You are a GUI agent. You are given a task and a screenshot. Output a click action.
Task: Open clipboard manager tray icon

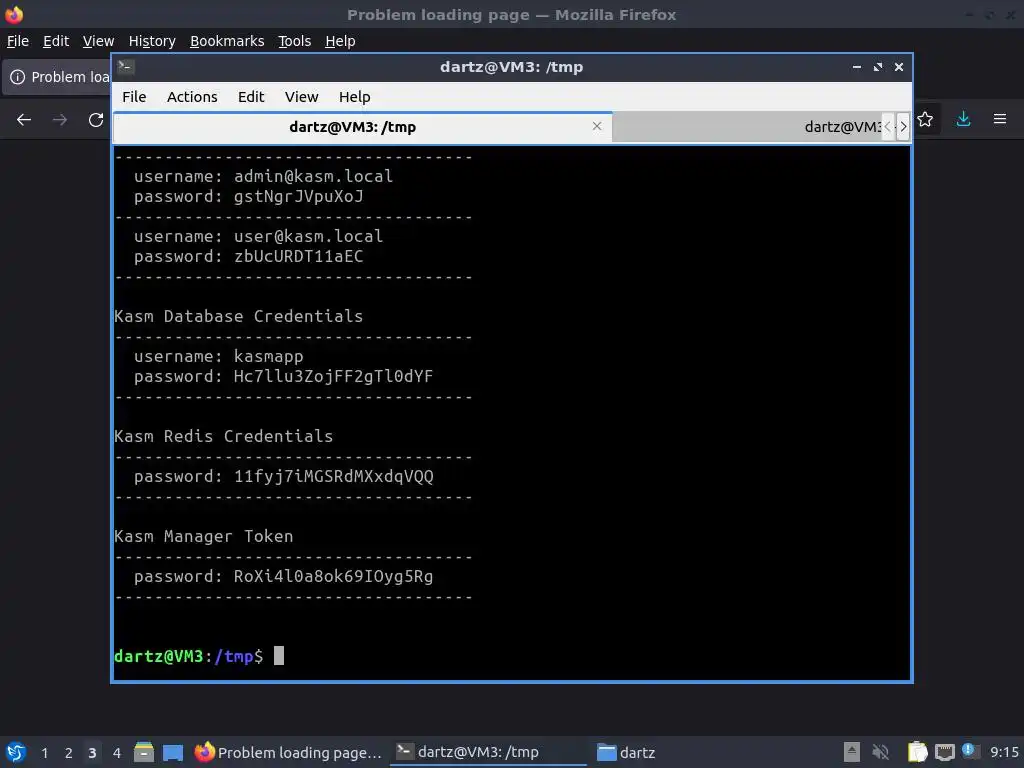[918, 752]
